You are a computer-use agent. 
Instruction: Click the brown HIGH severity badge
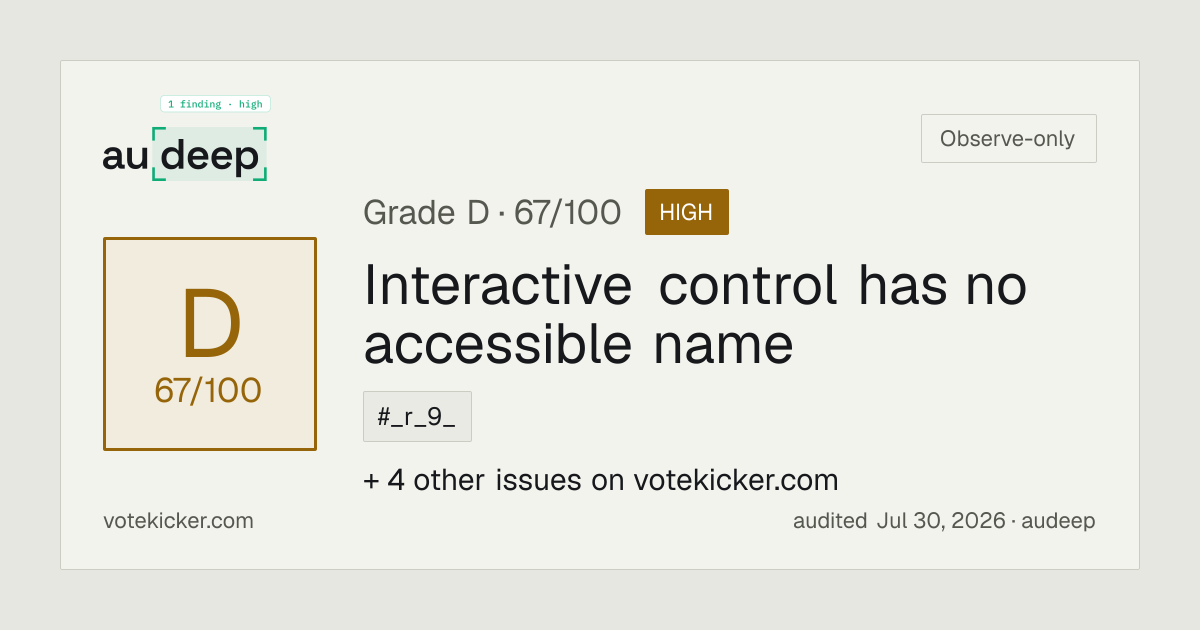[x=686, y=212]
